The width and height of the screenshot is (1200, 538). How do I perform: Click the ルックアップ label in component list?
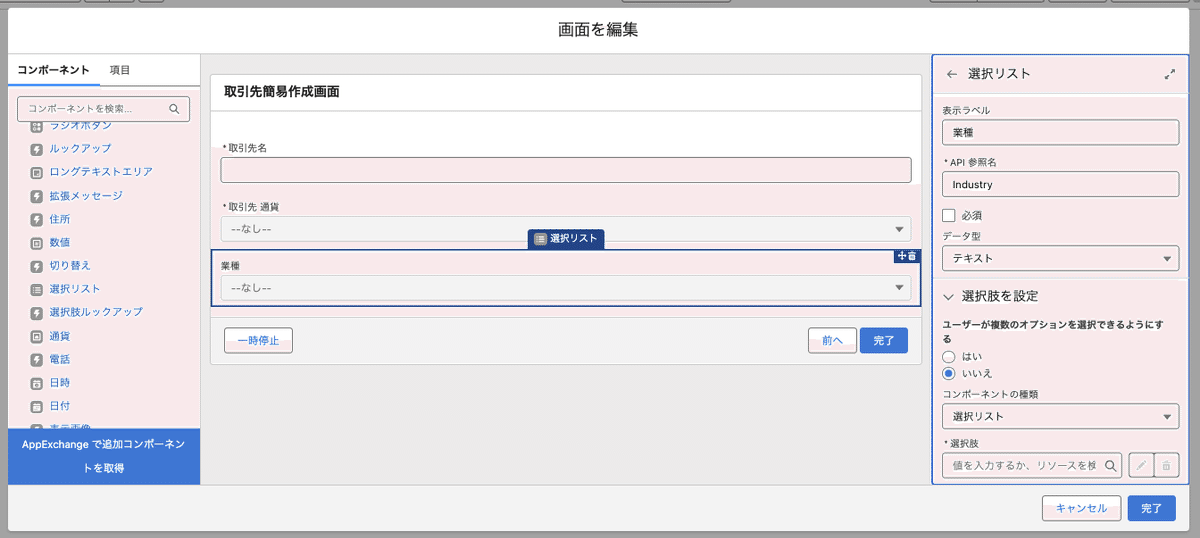point(81,148)
